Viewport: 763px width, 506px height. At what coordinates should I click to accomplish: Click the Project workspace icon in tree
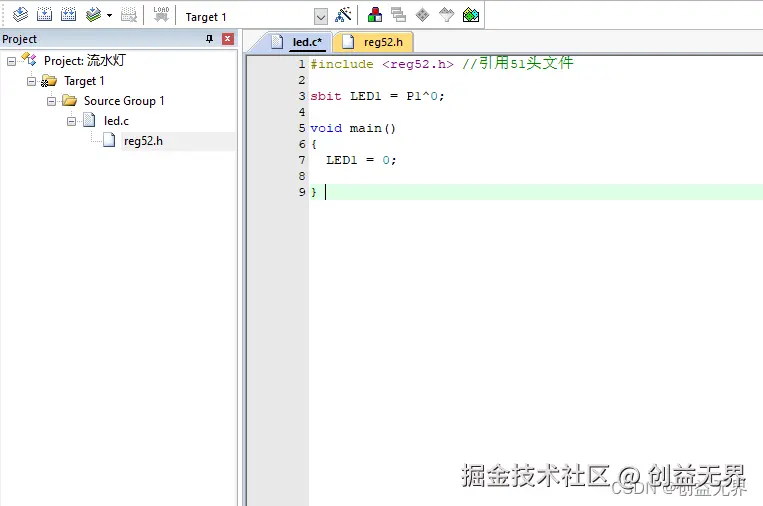pos(29,60)
